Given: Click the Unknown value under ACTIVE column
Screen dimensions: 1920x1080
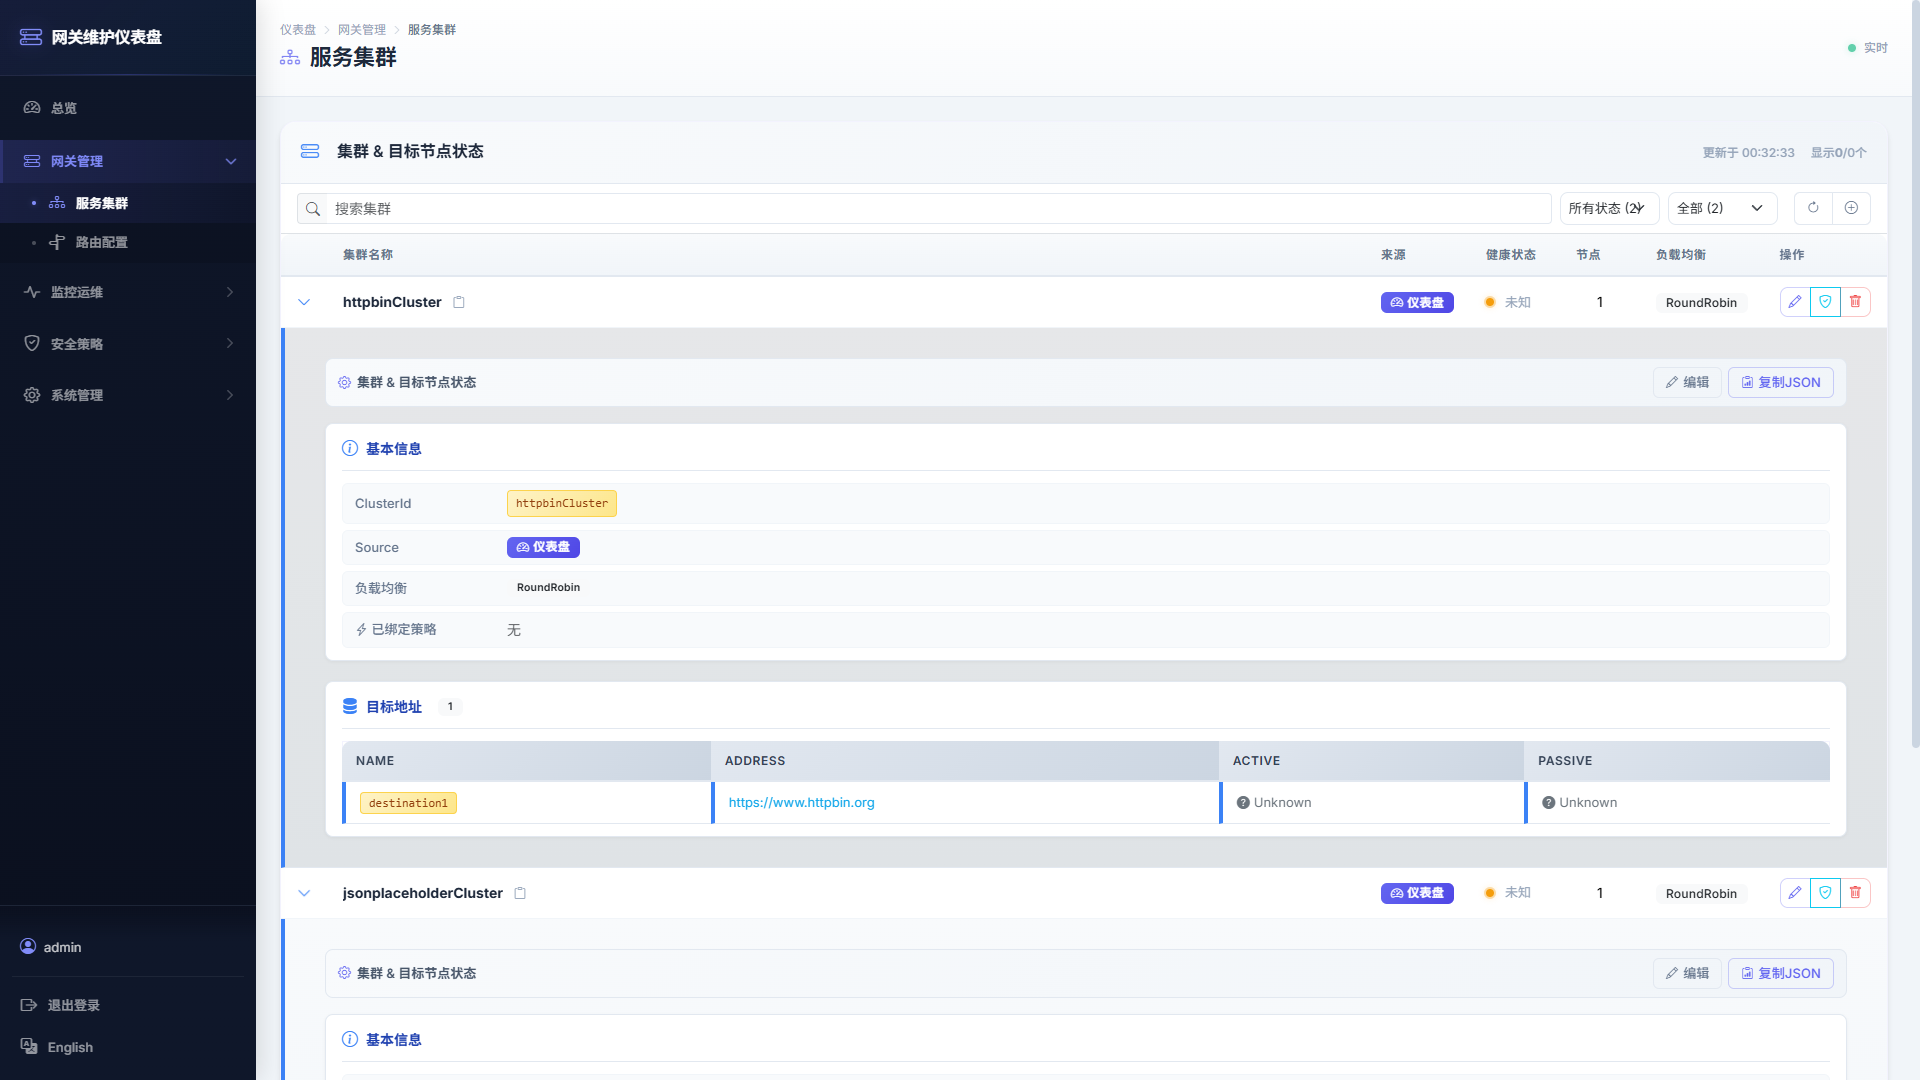Looking at the screenshot, I should coord(1274,803).
